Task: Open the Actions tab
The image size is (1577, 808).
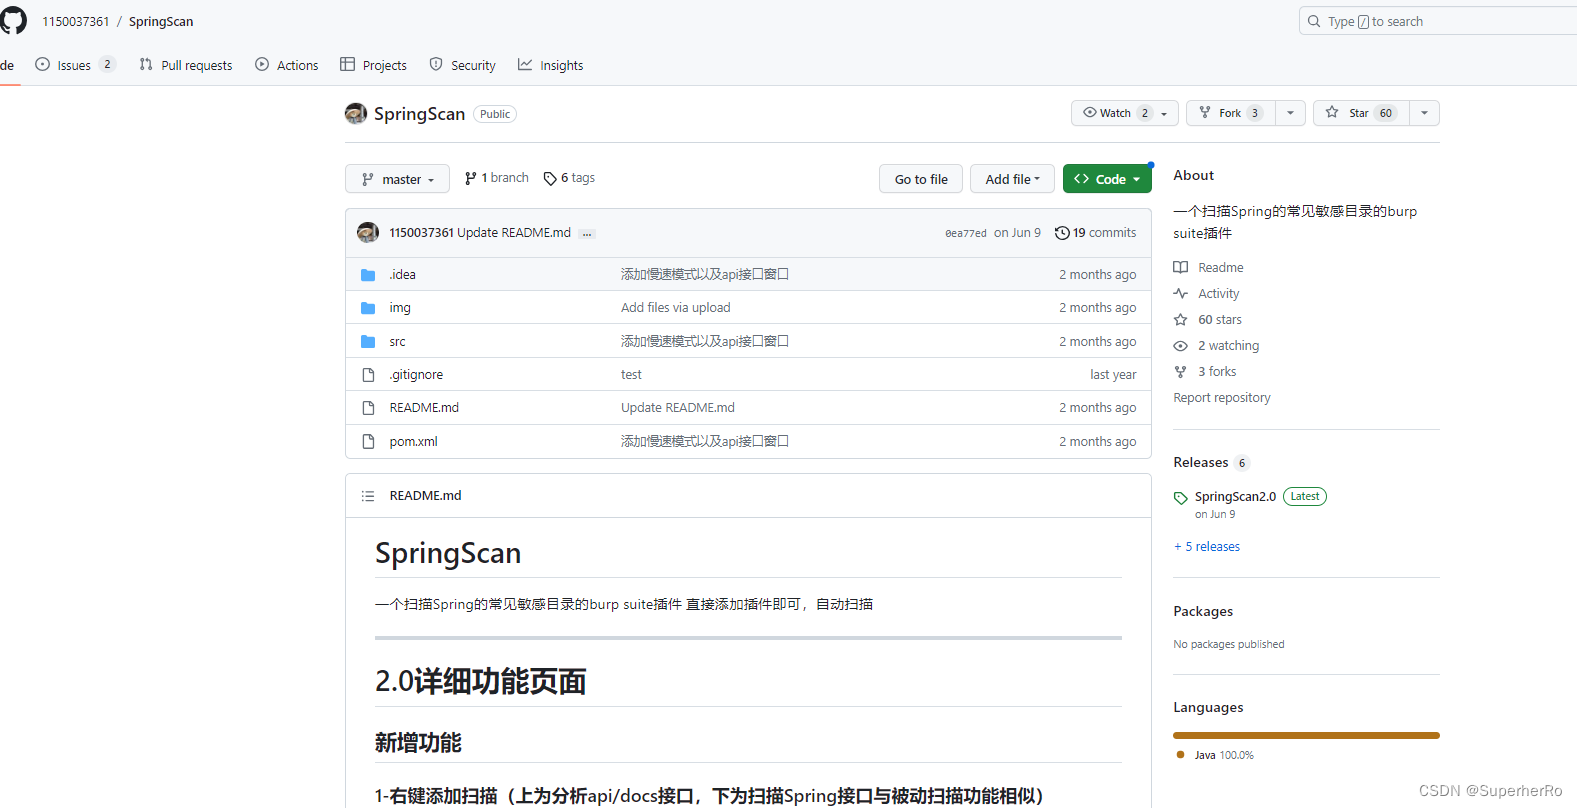Action: [287, 65]
